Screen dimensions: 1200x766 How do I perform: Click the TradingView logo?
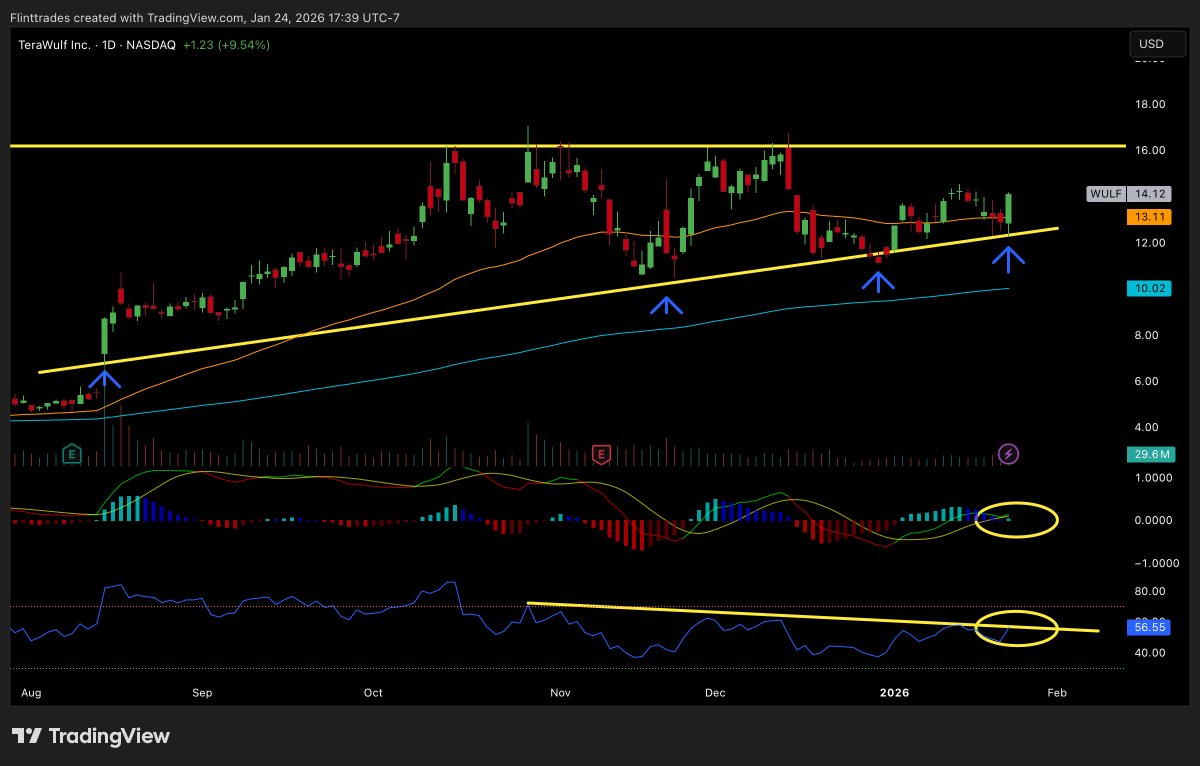91,736
